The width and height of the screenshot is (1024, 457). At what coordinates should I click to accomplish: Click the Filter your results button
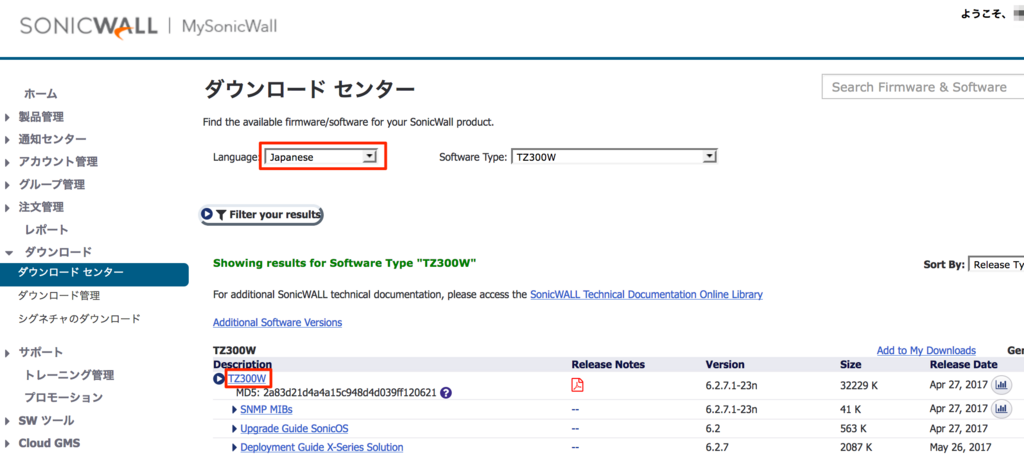(261, 214)
